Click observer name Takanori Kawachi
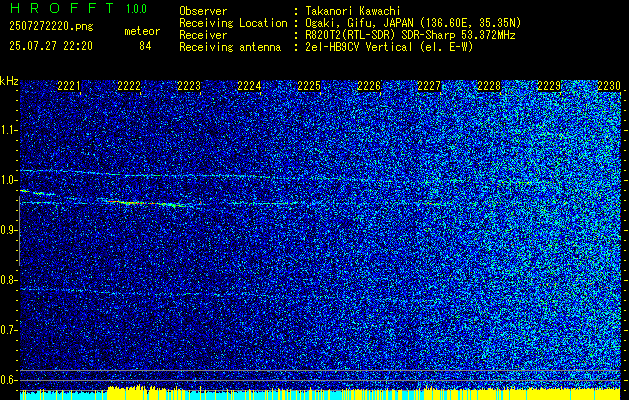Image resolution: width=629 pixels, height=400 pixels. tap(352, 11)
